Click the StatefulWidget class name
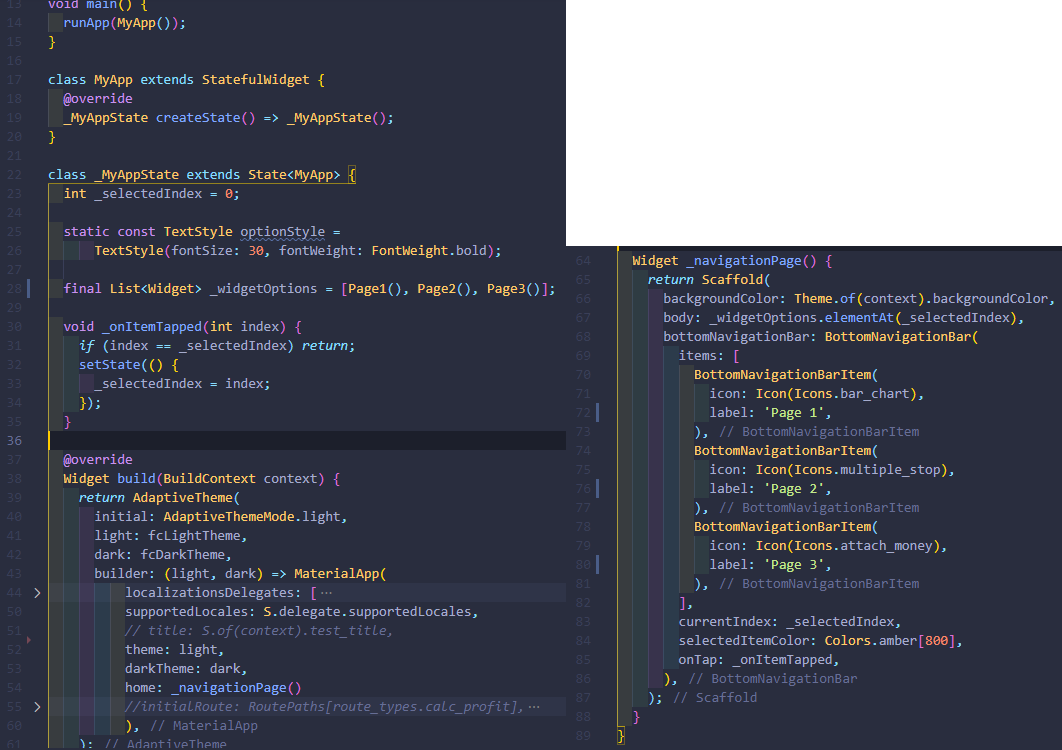The image size is (1062, 750). tap(255, 79)
